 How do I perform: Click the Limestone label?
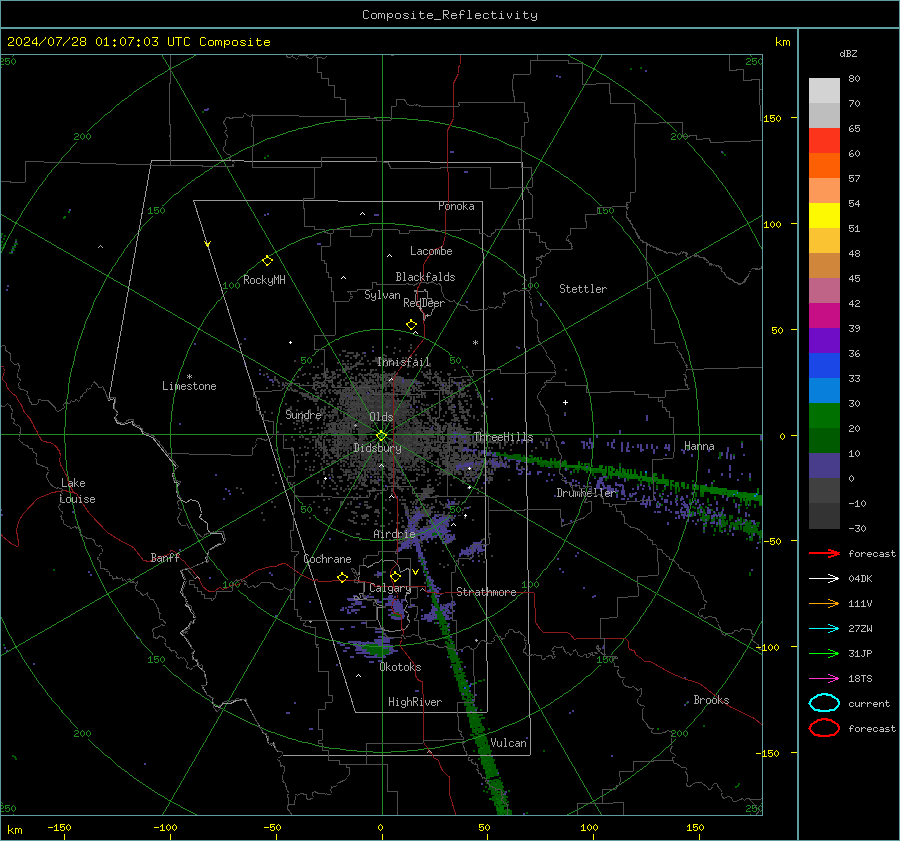189,386
